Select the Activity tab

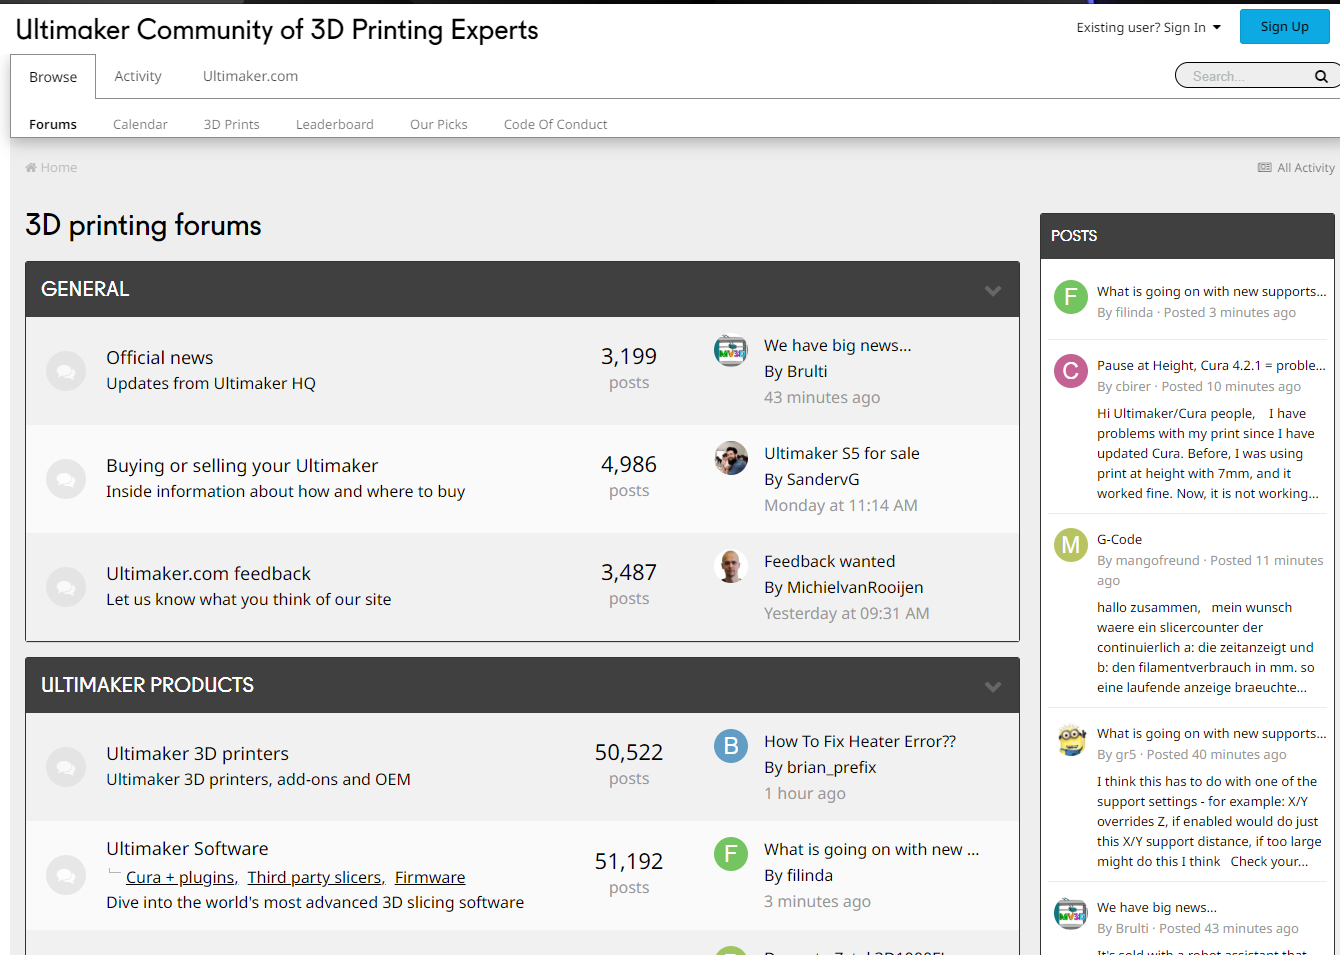click(x=138, y=76)
